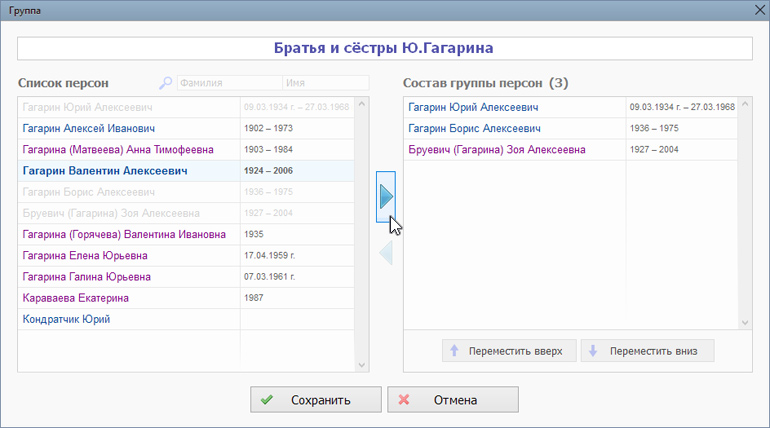Close the Группа dialog window
The height and width of the screenshot is (428, 770).
[760, 10]
